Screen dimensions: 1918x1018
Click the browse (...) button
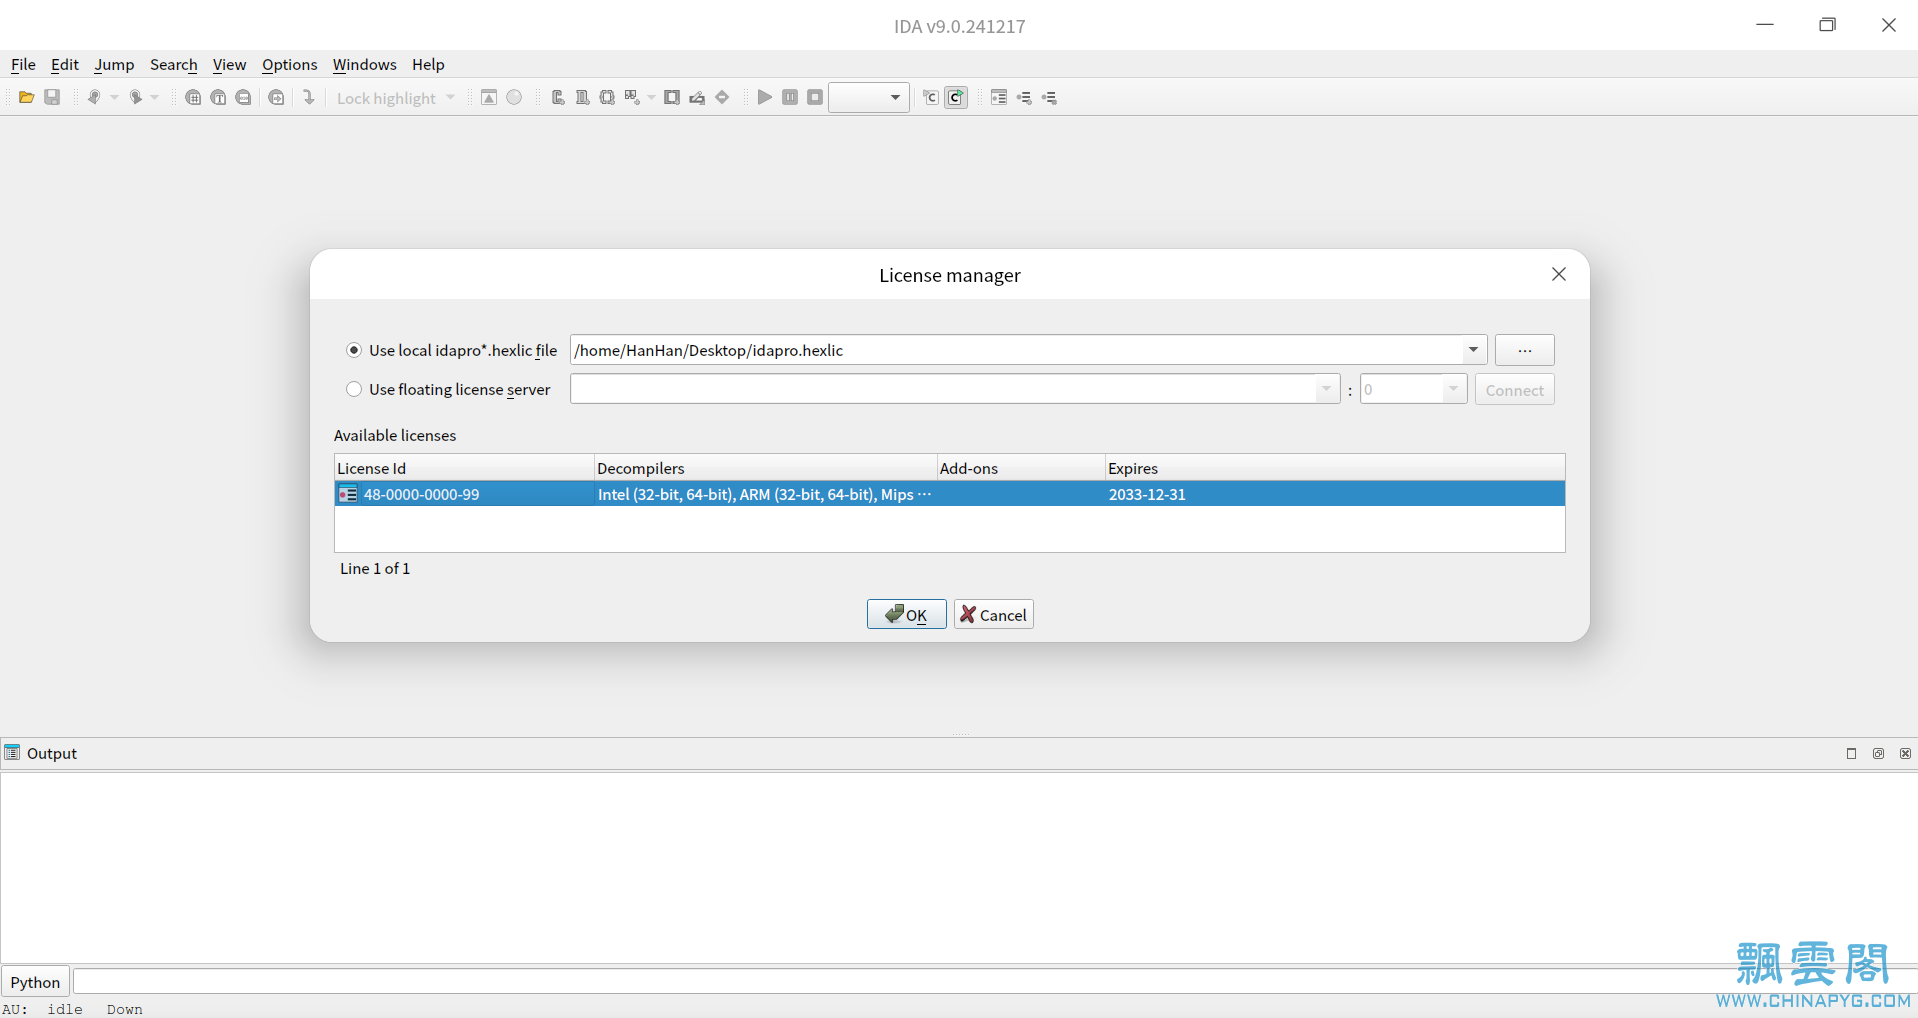click(x=1524, y=350)
